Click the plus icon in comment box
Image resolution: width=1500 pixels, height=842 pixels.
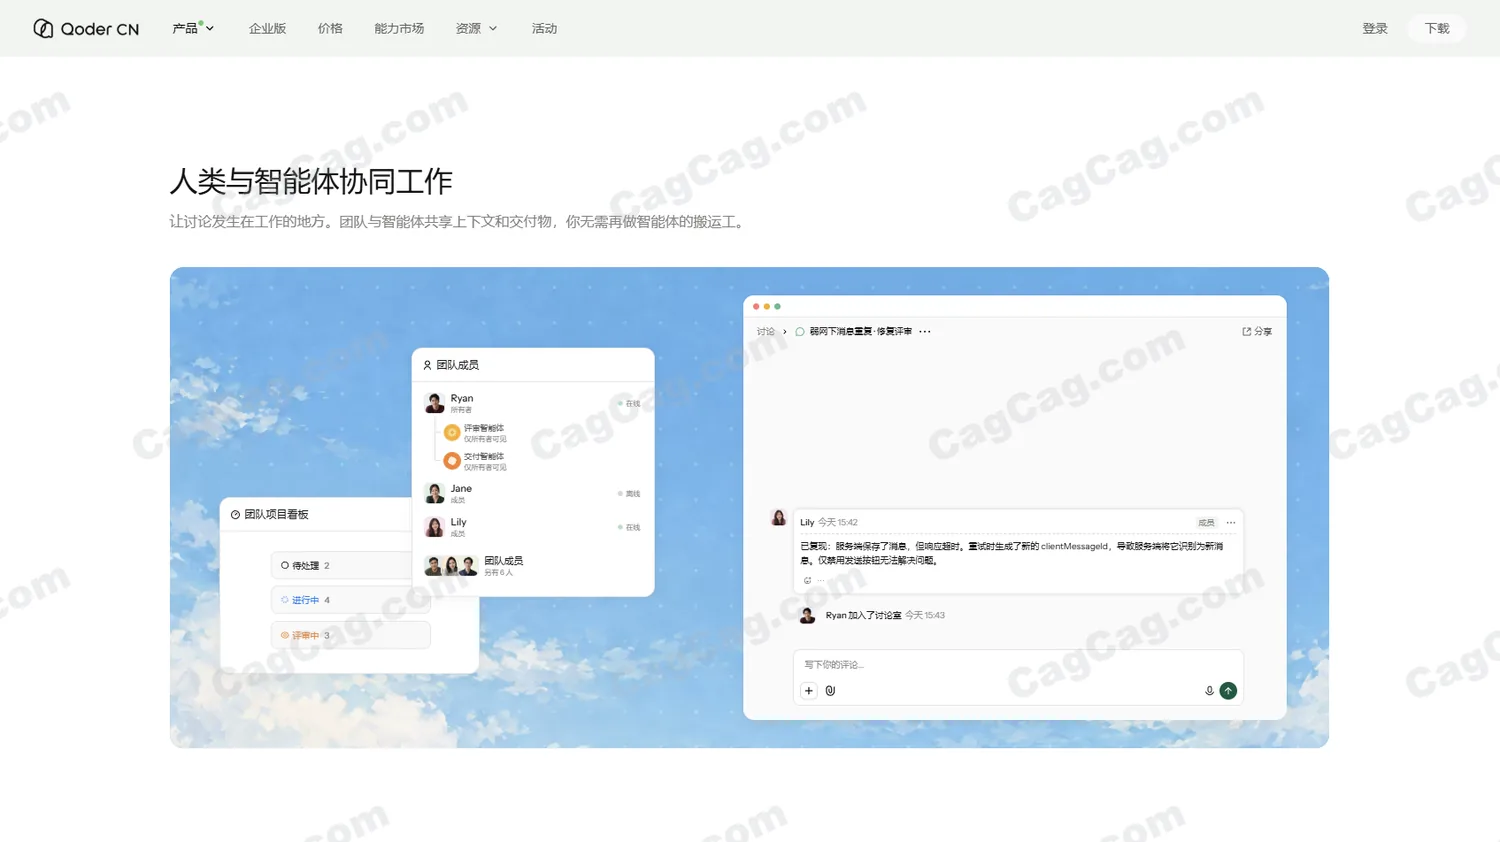(x=809, y=690)
